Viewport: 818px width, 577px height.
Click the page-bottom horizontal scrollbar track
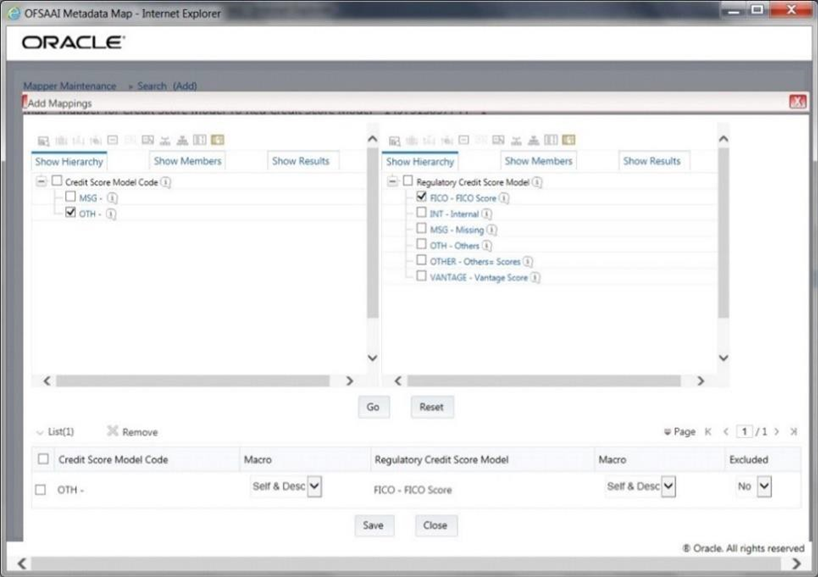click(x=406, y=563)
